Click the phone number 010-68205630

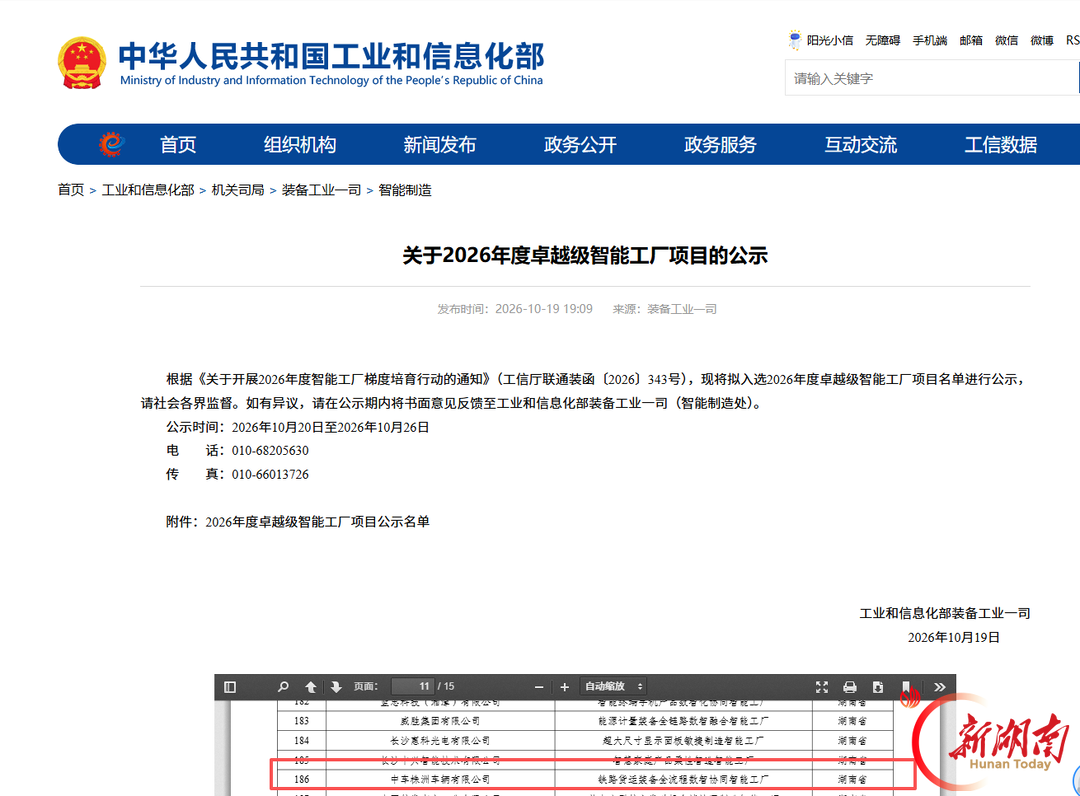click(270, 450)
